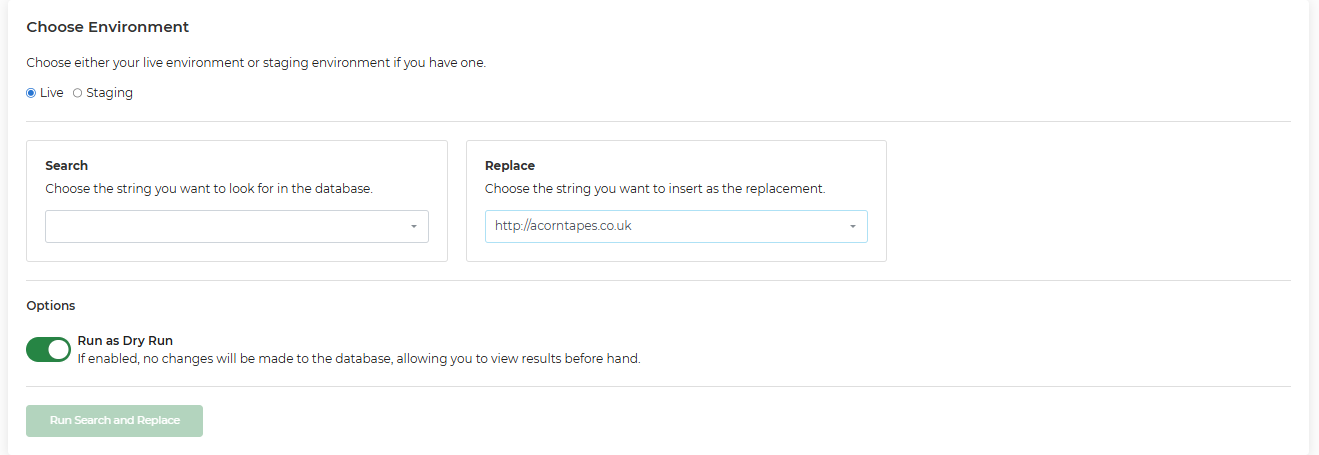This screenshot has height=455, width=1319.
Task: Click the Options section heading
Action: point(51,306)
